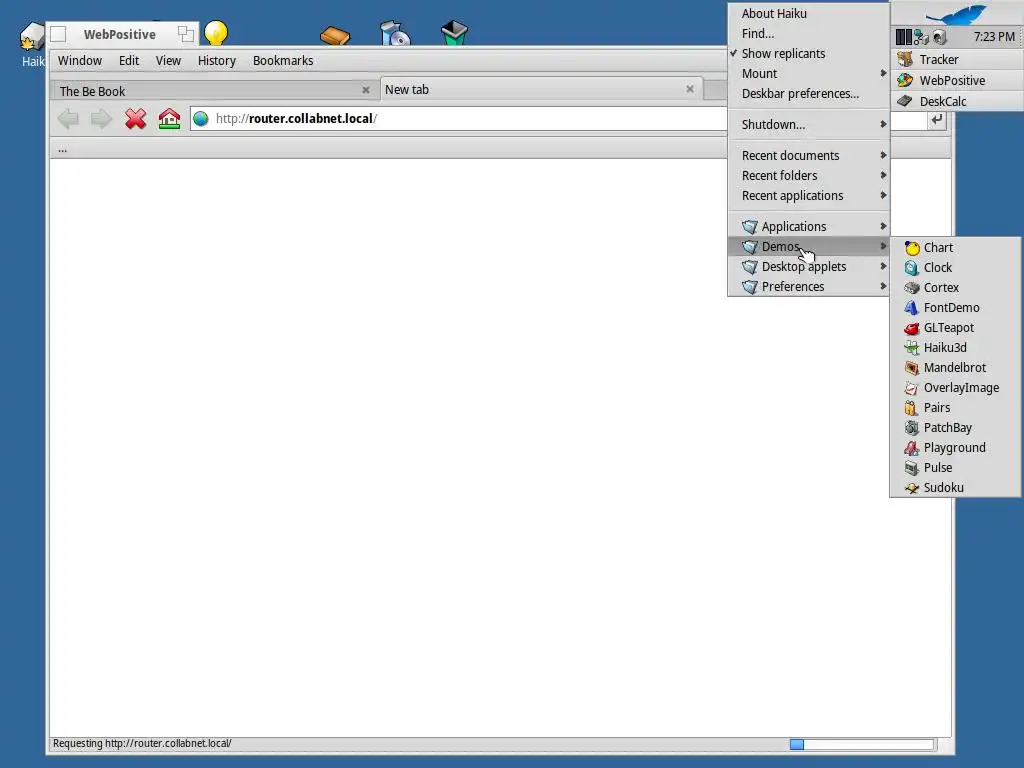Viewport: 1024px width, 768px height.
Task: Close The Be Book tab
Action: pos(366,90)
